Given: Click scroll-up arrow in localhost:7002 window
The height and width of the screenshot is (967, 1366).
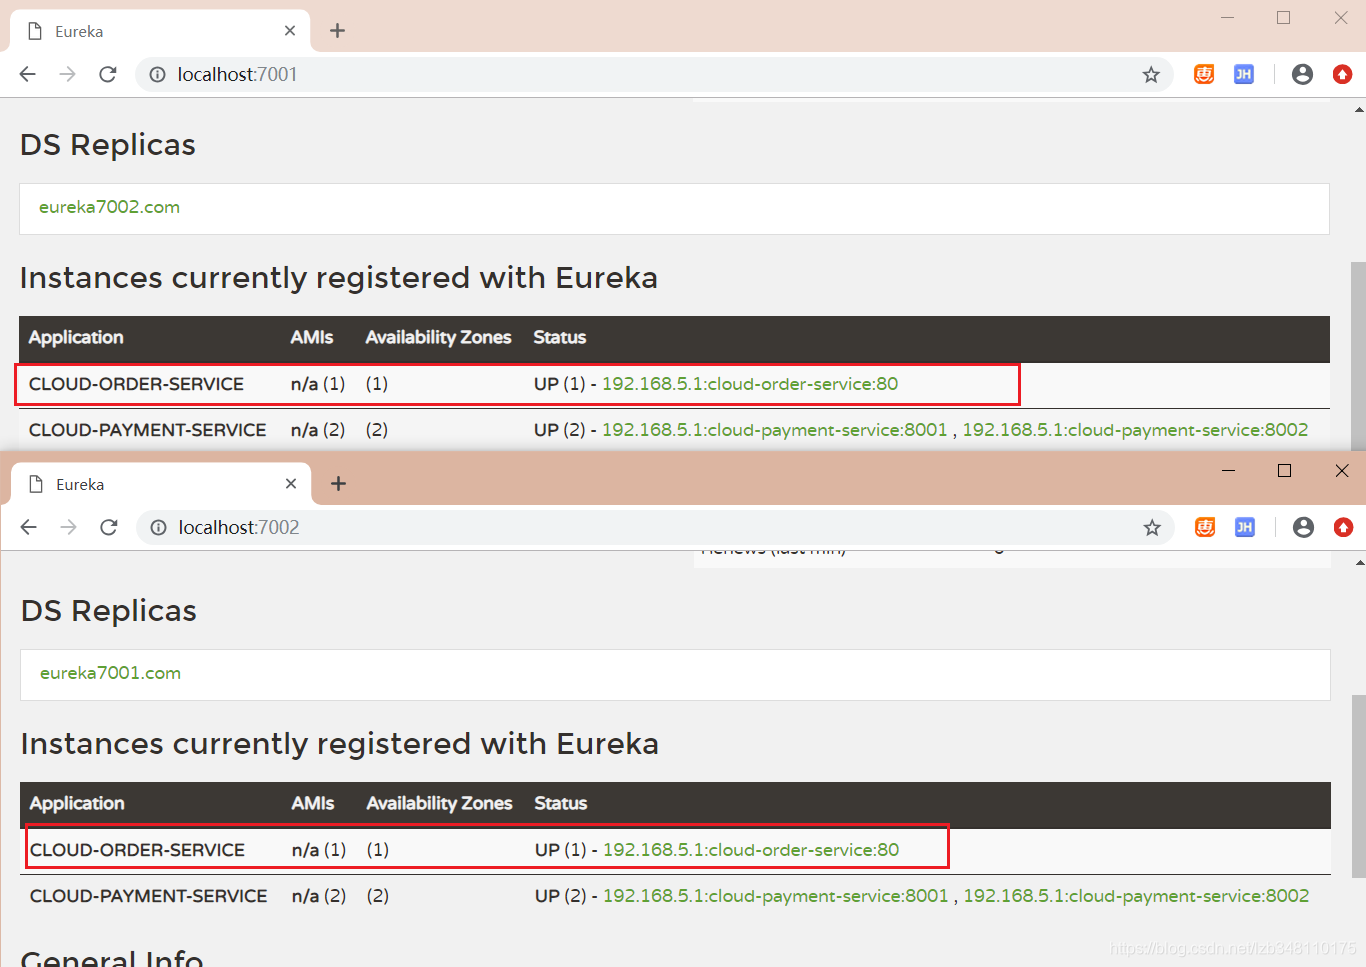Looking at the screenshot, I should point(1359,562).
